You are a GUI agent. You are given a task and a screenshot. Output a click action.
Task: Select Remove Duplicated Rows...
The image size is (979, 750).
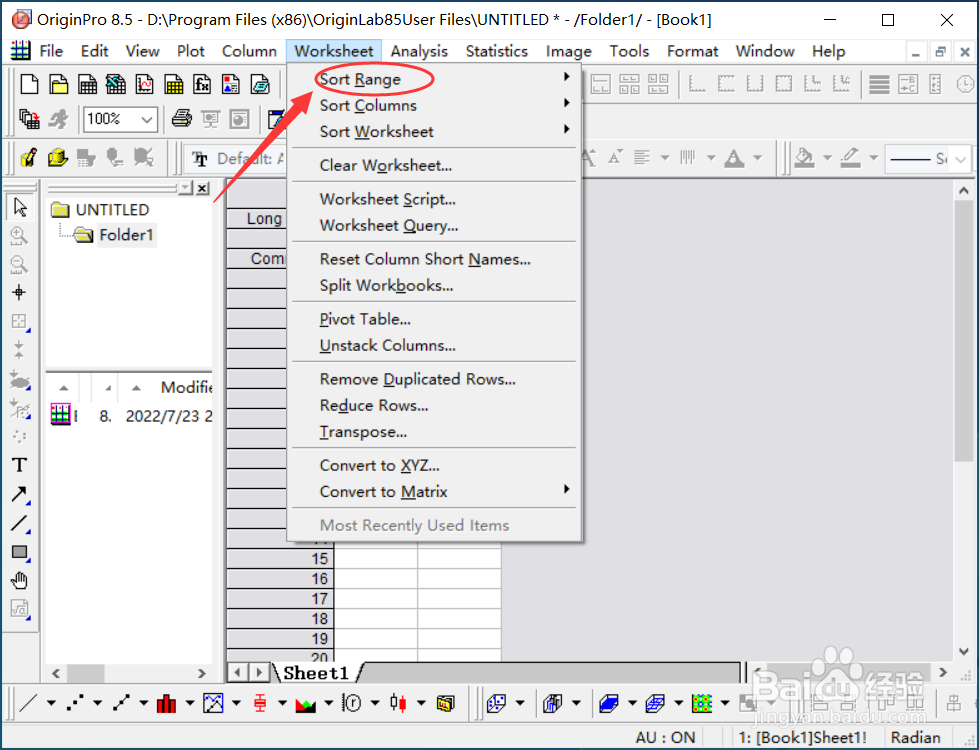pyautogui.click(x=435, y=379)
